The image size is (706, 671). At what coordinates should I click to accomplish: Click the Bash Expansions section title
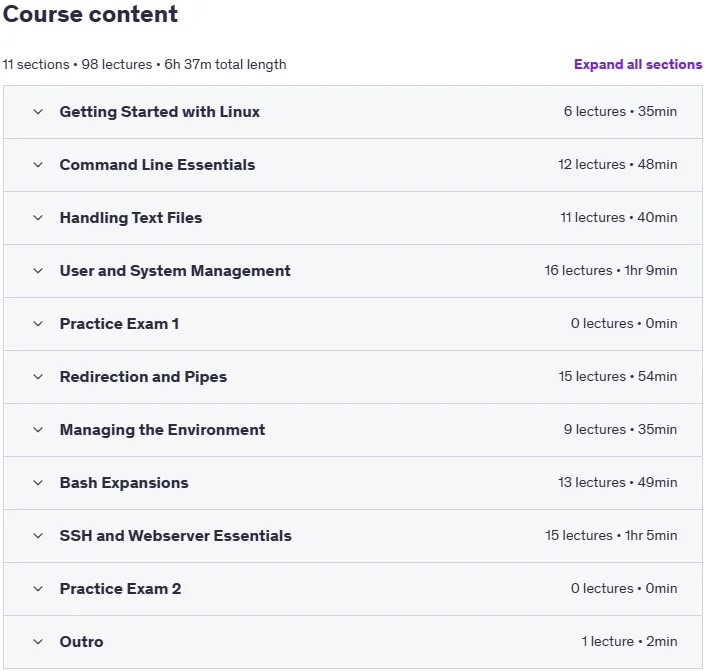pos(124,483)
